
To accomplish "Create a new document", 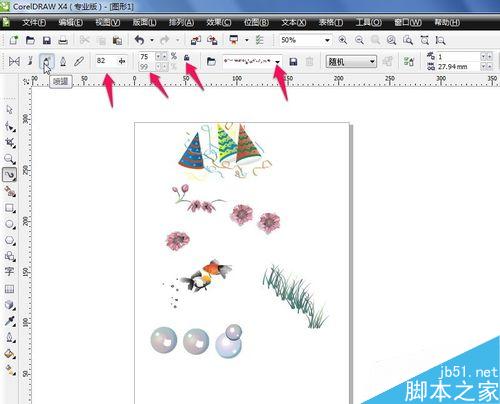I will click(x=14, y=40).
